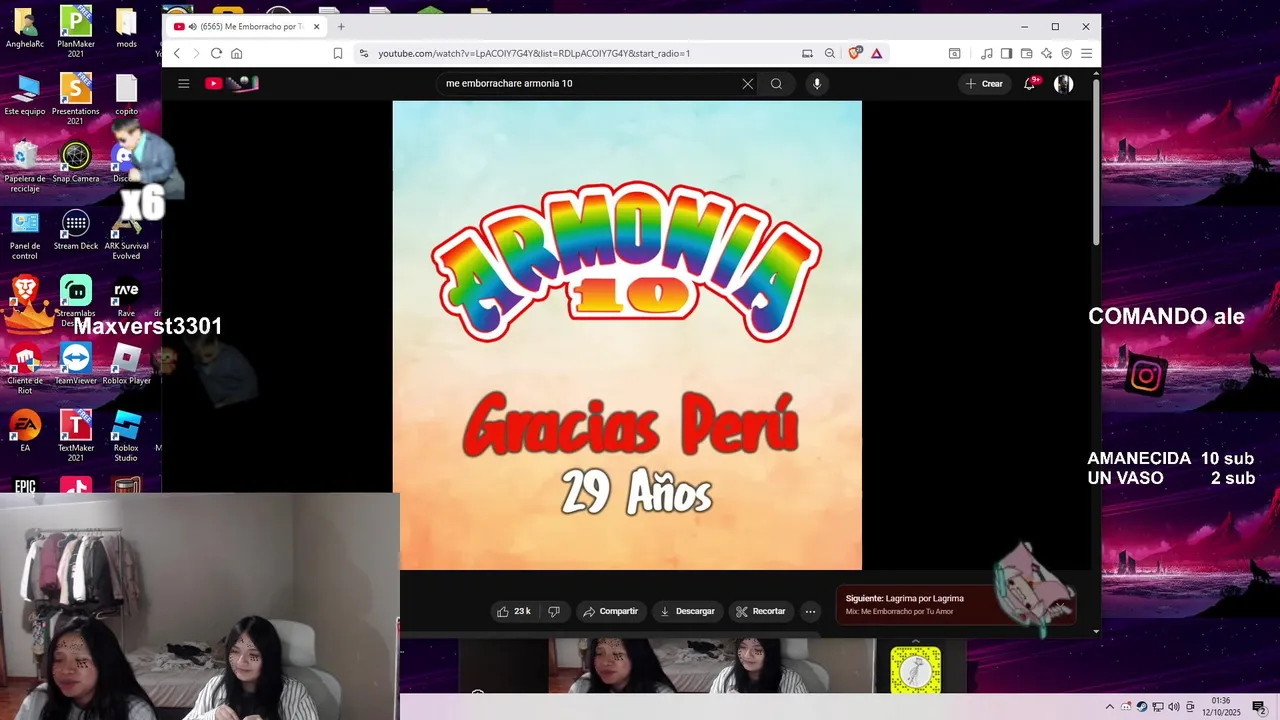Click the YouTube search magnifier button
The image size is (1280, 720).
(x=776, y=84)
